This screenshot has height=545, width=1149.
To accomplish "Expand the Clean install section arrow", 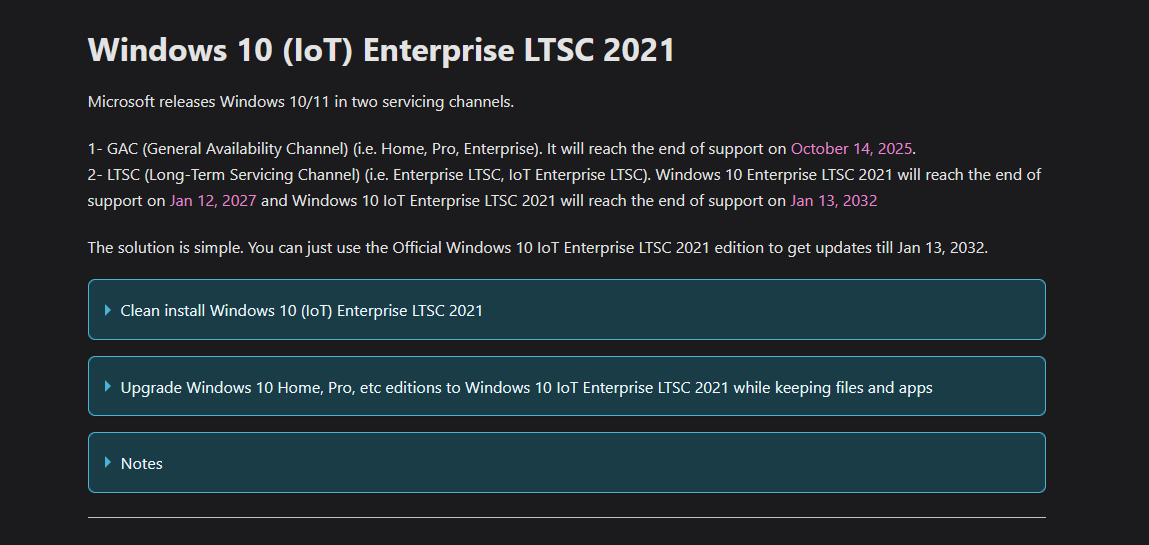I will [107, 310].
